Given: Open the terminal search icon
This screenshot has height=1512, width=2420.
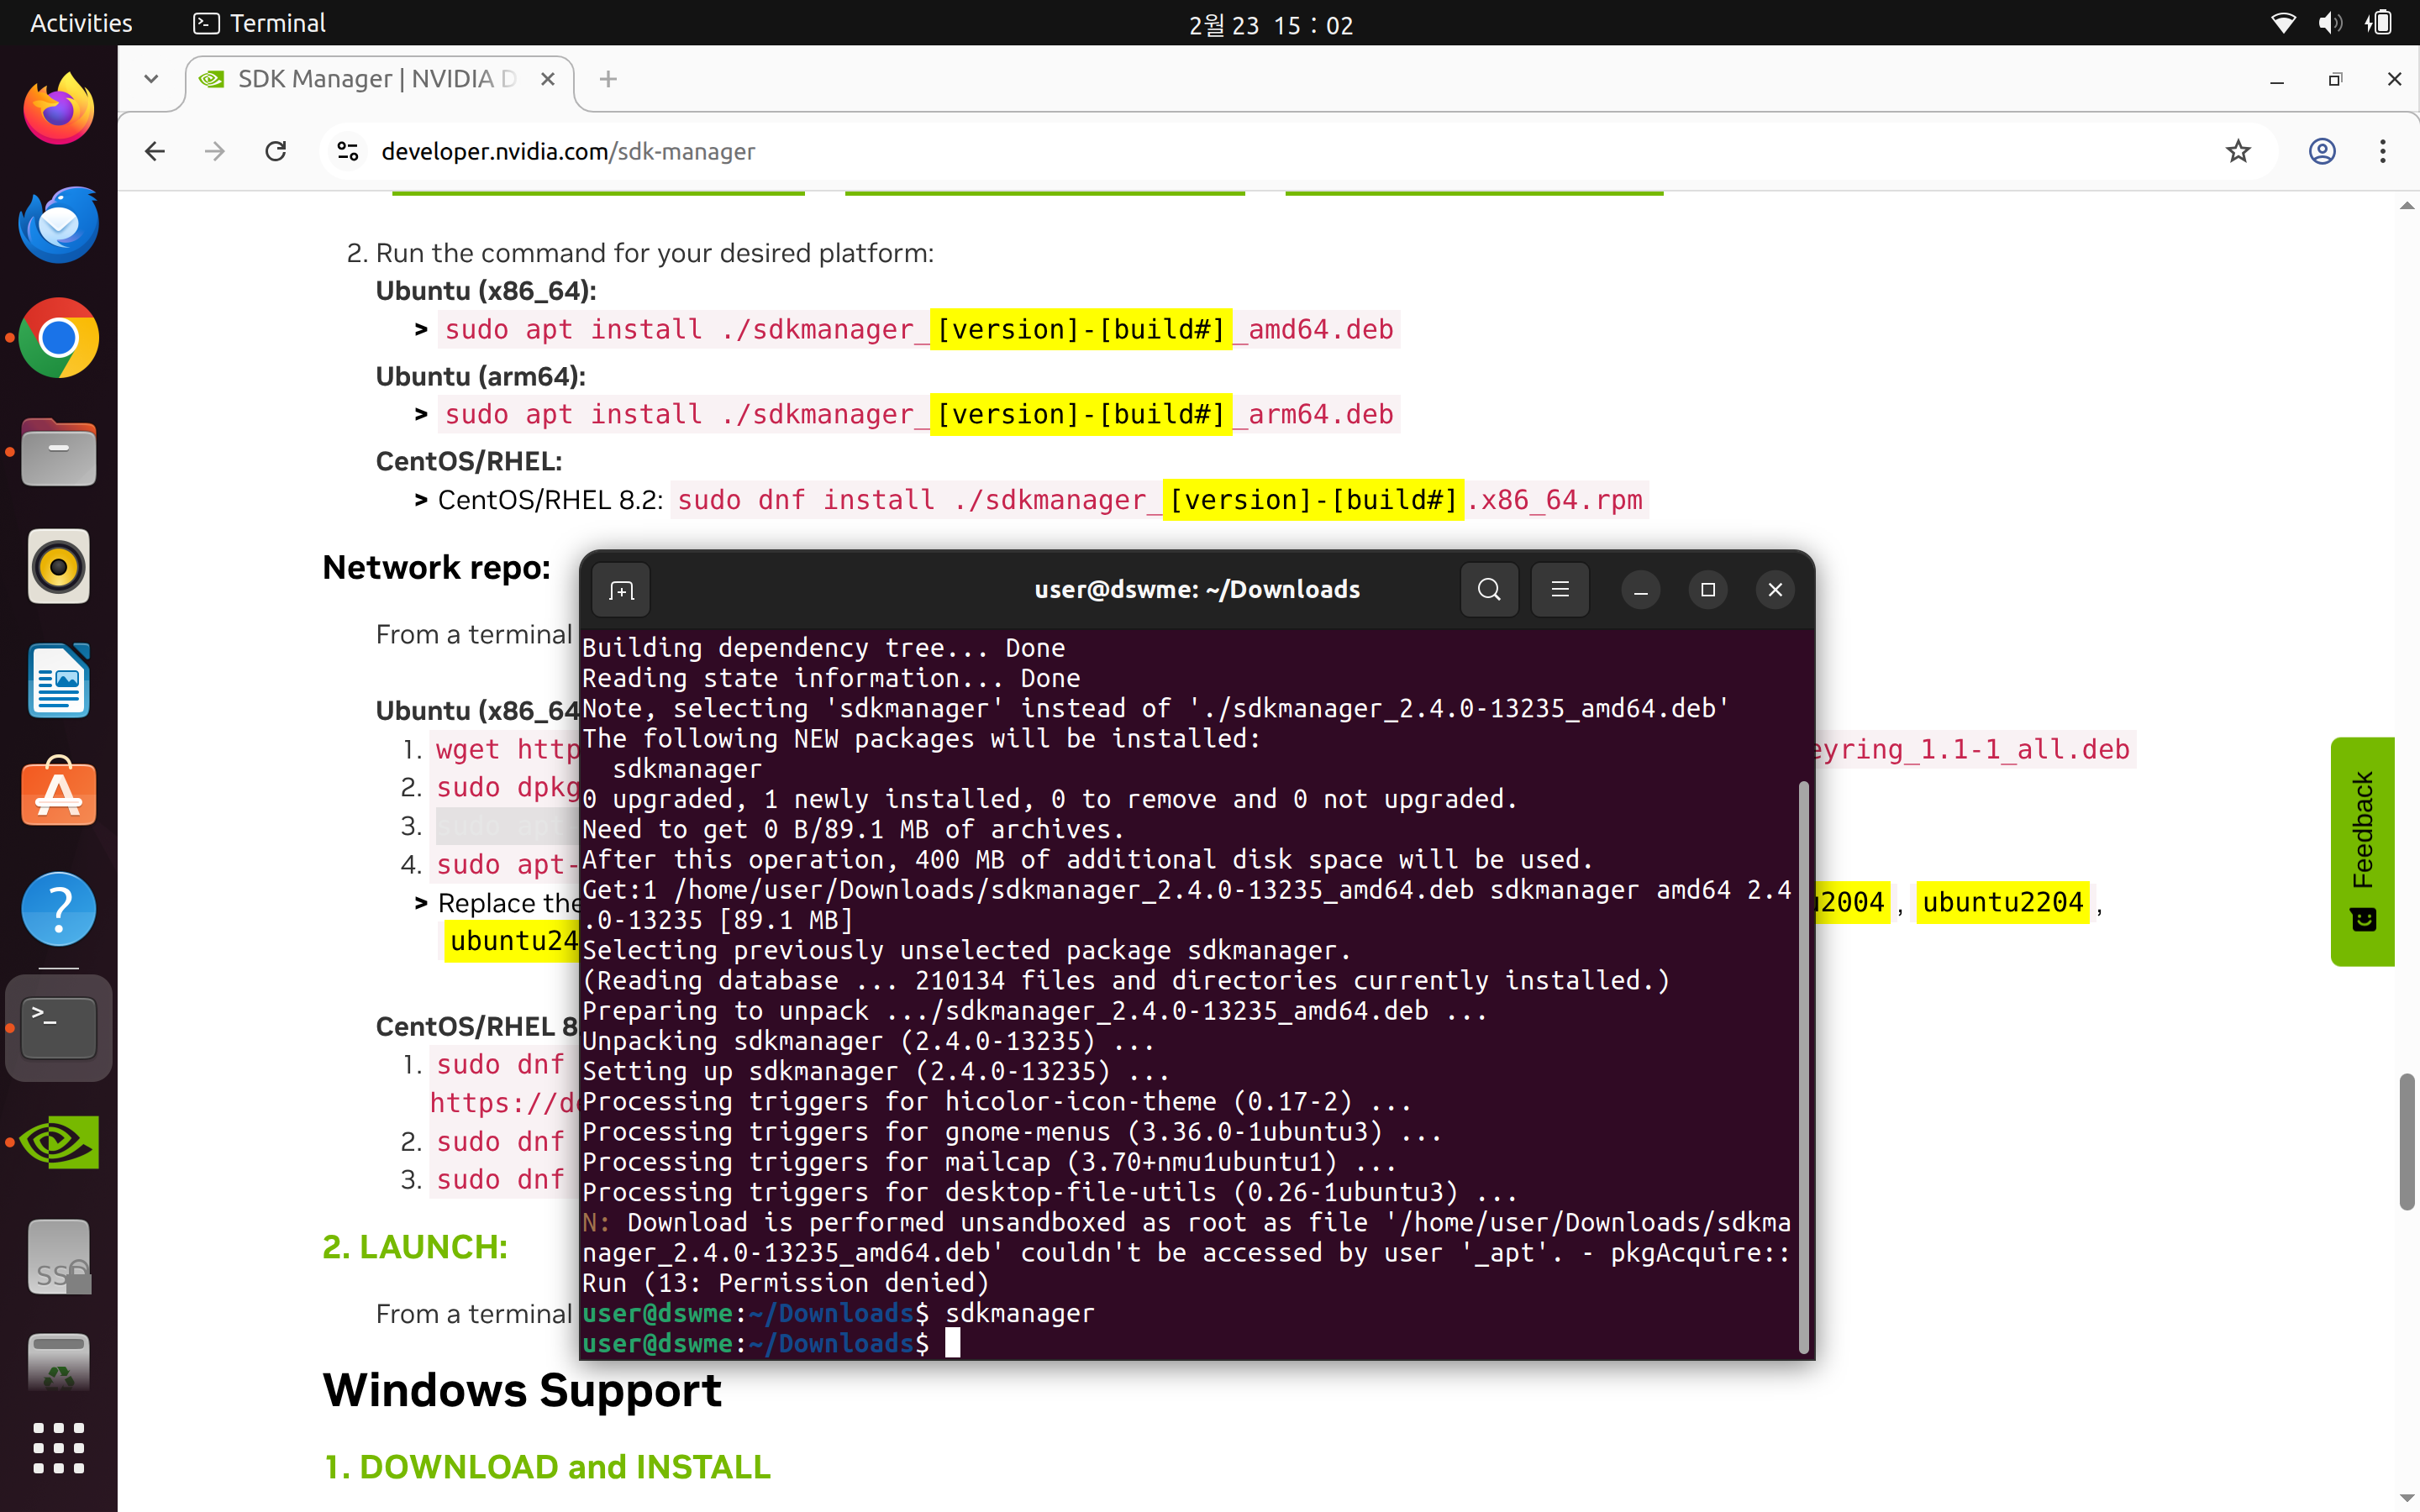Looking at the screenshot, I should [1488, 590].
